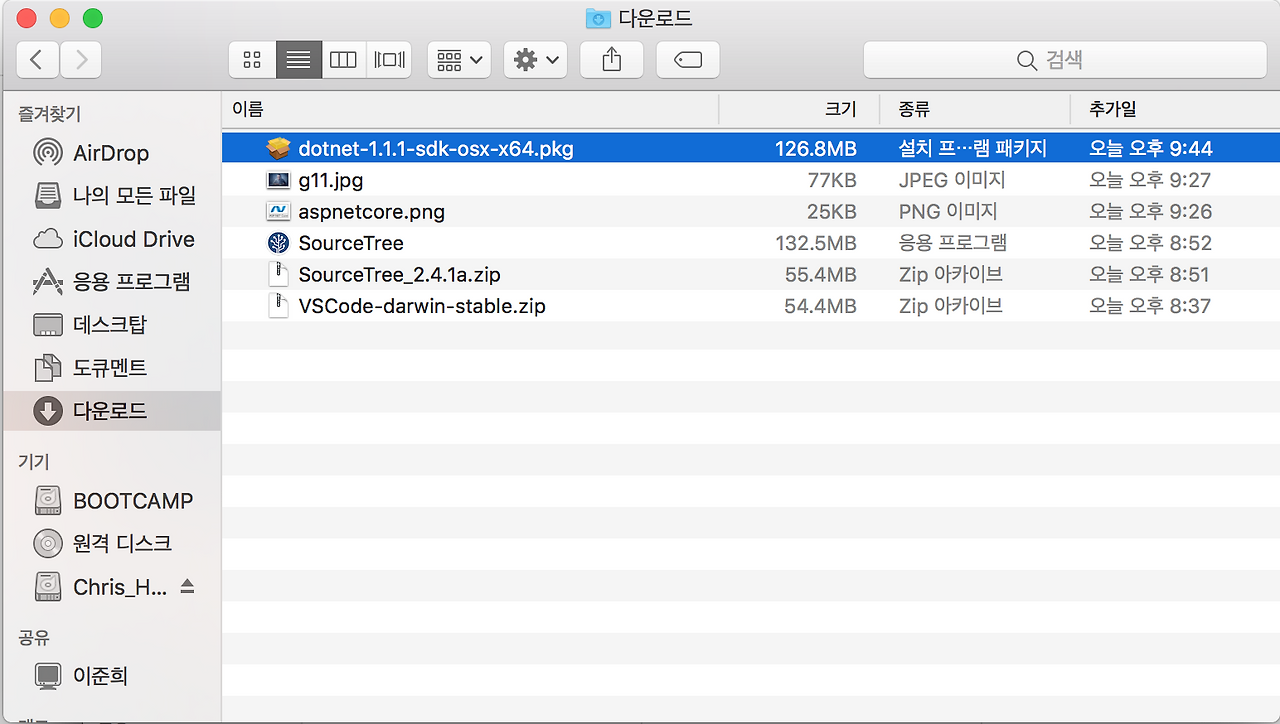Select the g11.jpg file
The height and width of the screenshot is (724, 1280).
[751, 181]
